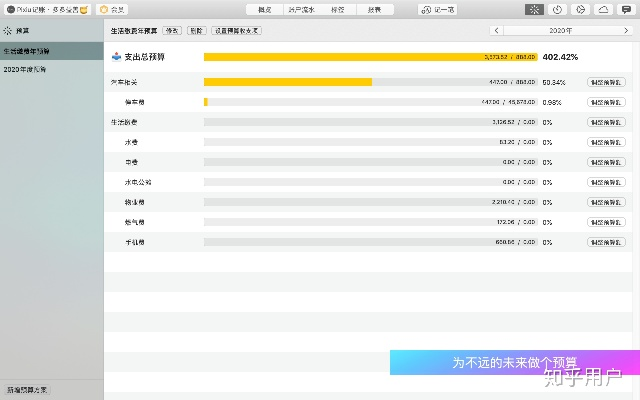Screen dimensions: 640x400
Task: Click the 预算 header icon in the sidebar
Action: coord(8,31)
